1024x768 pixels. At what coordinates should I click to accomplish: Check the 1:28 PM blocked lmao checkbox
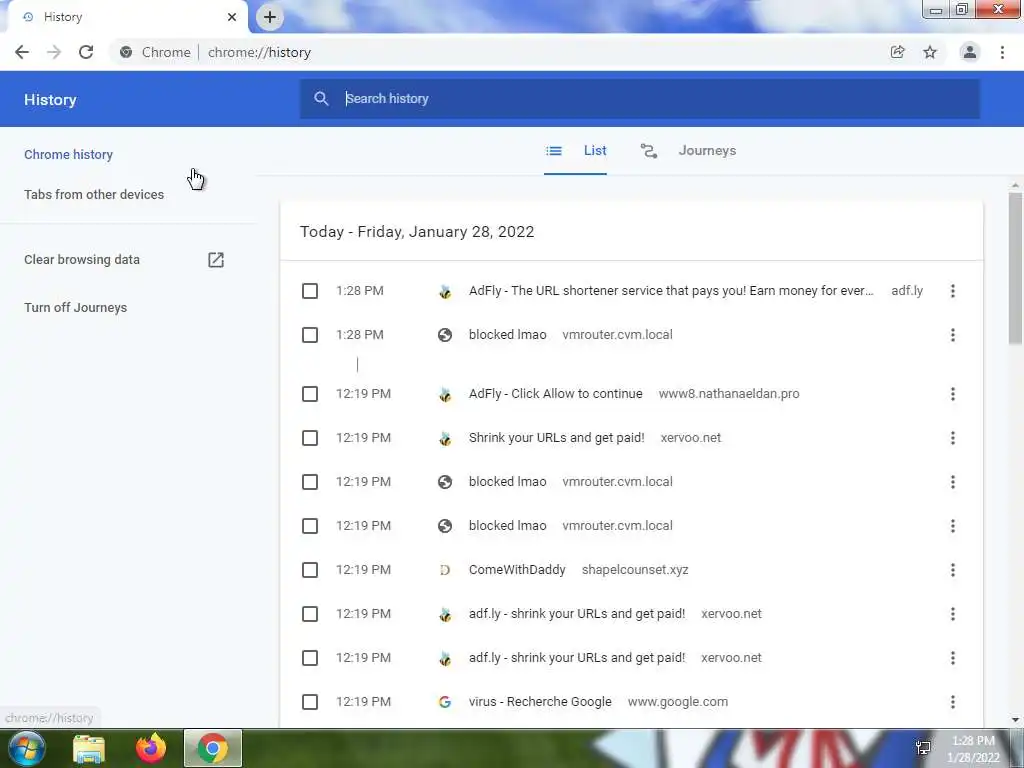pos(310,335)
